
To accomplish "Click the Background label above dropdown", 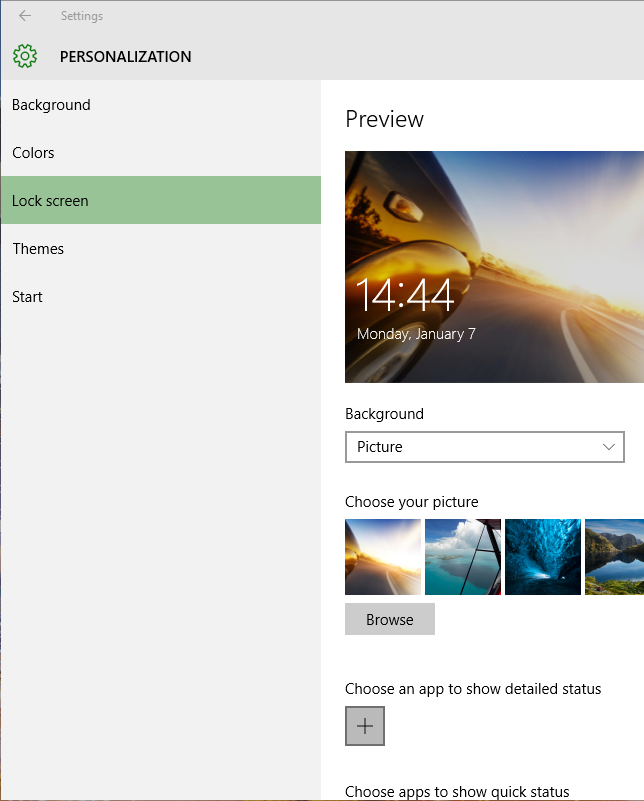I will (385, 414).
